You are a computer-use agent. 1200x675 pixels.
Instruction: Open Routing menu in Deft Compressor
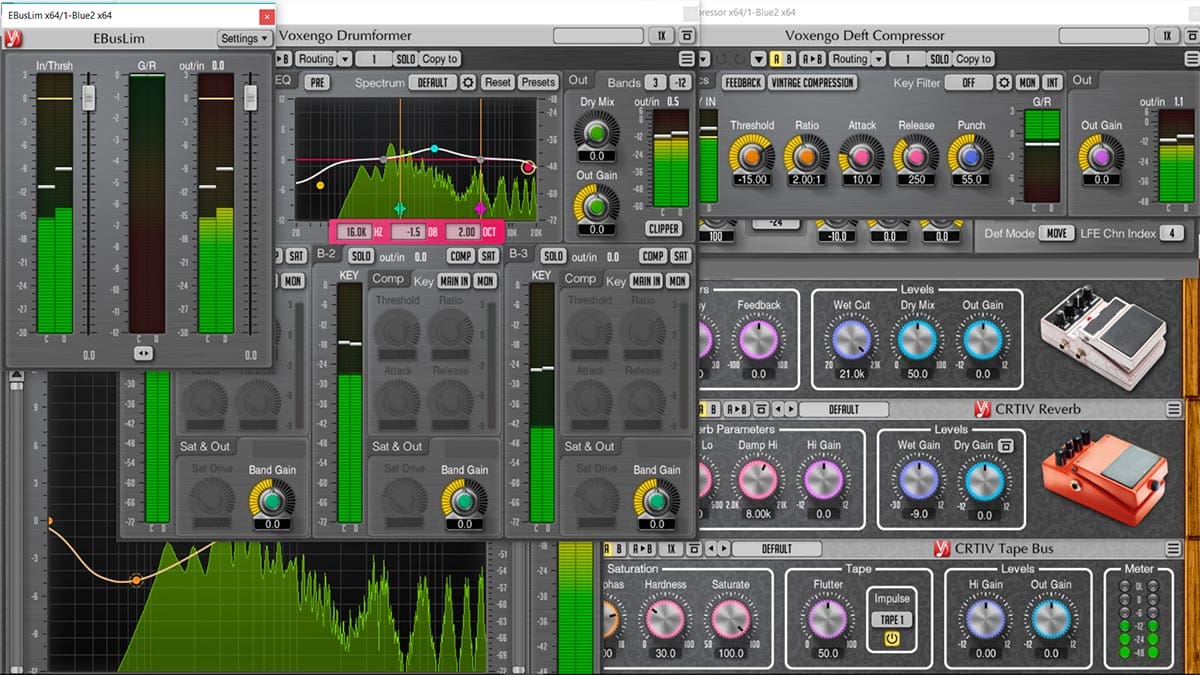click(x=850, y=59)
